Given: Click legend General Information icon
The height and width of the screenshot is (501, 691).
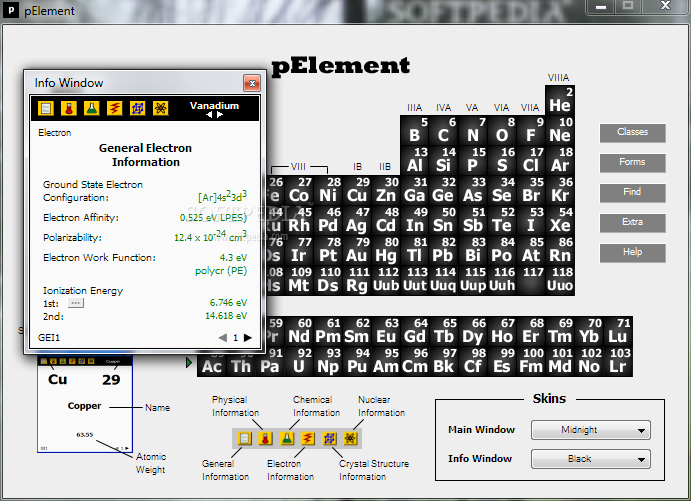Looking at the screenshot, I should [x=245, y=438].
